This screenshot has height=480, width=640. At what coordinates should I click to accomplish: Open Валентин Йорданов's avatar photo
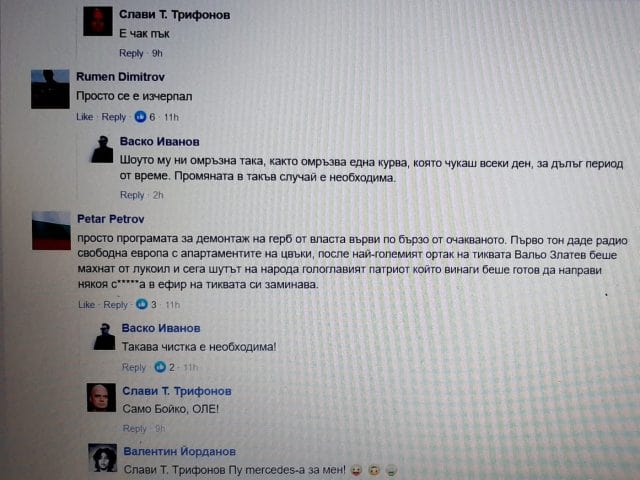coord(103,458)
